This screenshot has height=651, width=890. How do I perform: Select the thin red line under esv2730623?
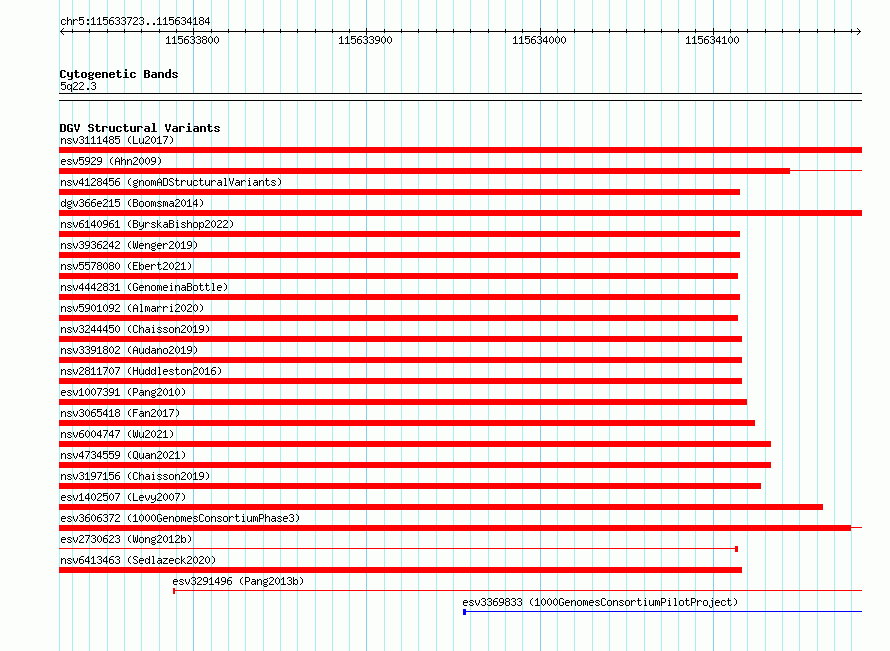(x=397, y=549)
